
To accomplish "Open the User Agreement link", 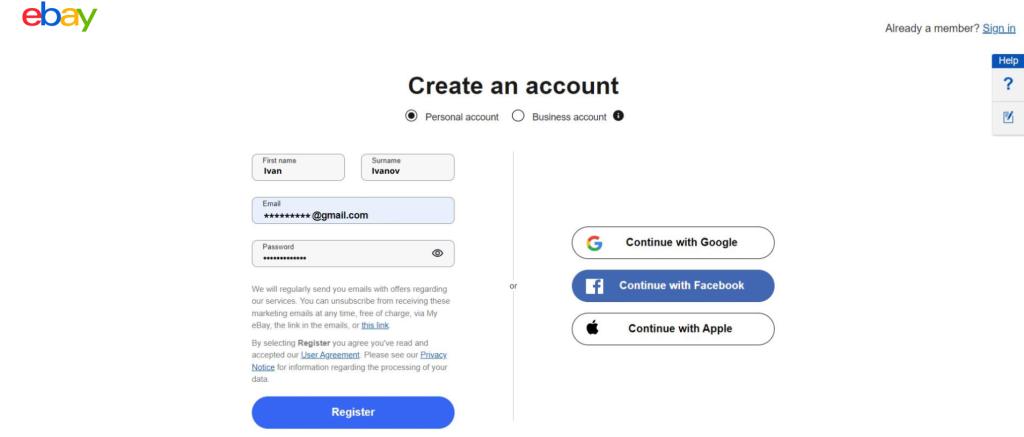I will click(x=330, y=355).
